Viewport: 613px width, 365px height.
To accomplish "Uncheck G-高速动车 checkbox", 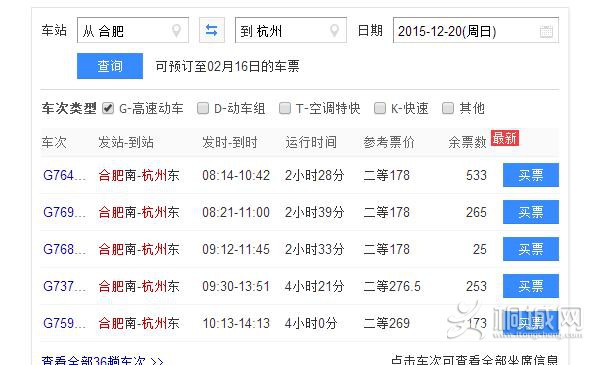I will (108, 108).
